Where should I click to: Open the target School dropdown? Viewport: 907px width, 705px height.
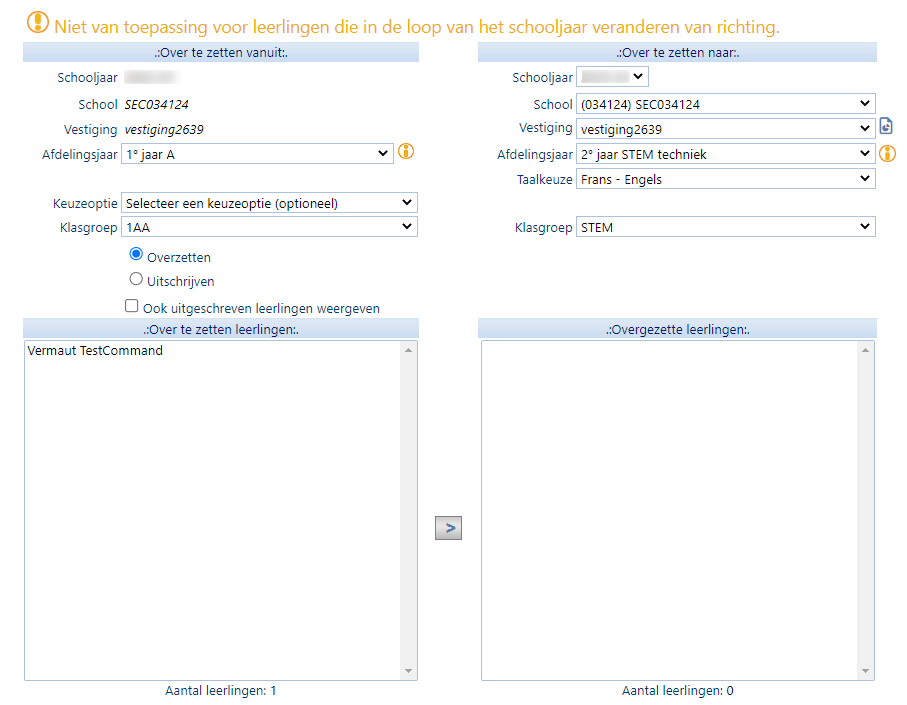725,104
